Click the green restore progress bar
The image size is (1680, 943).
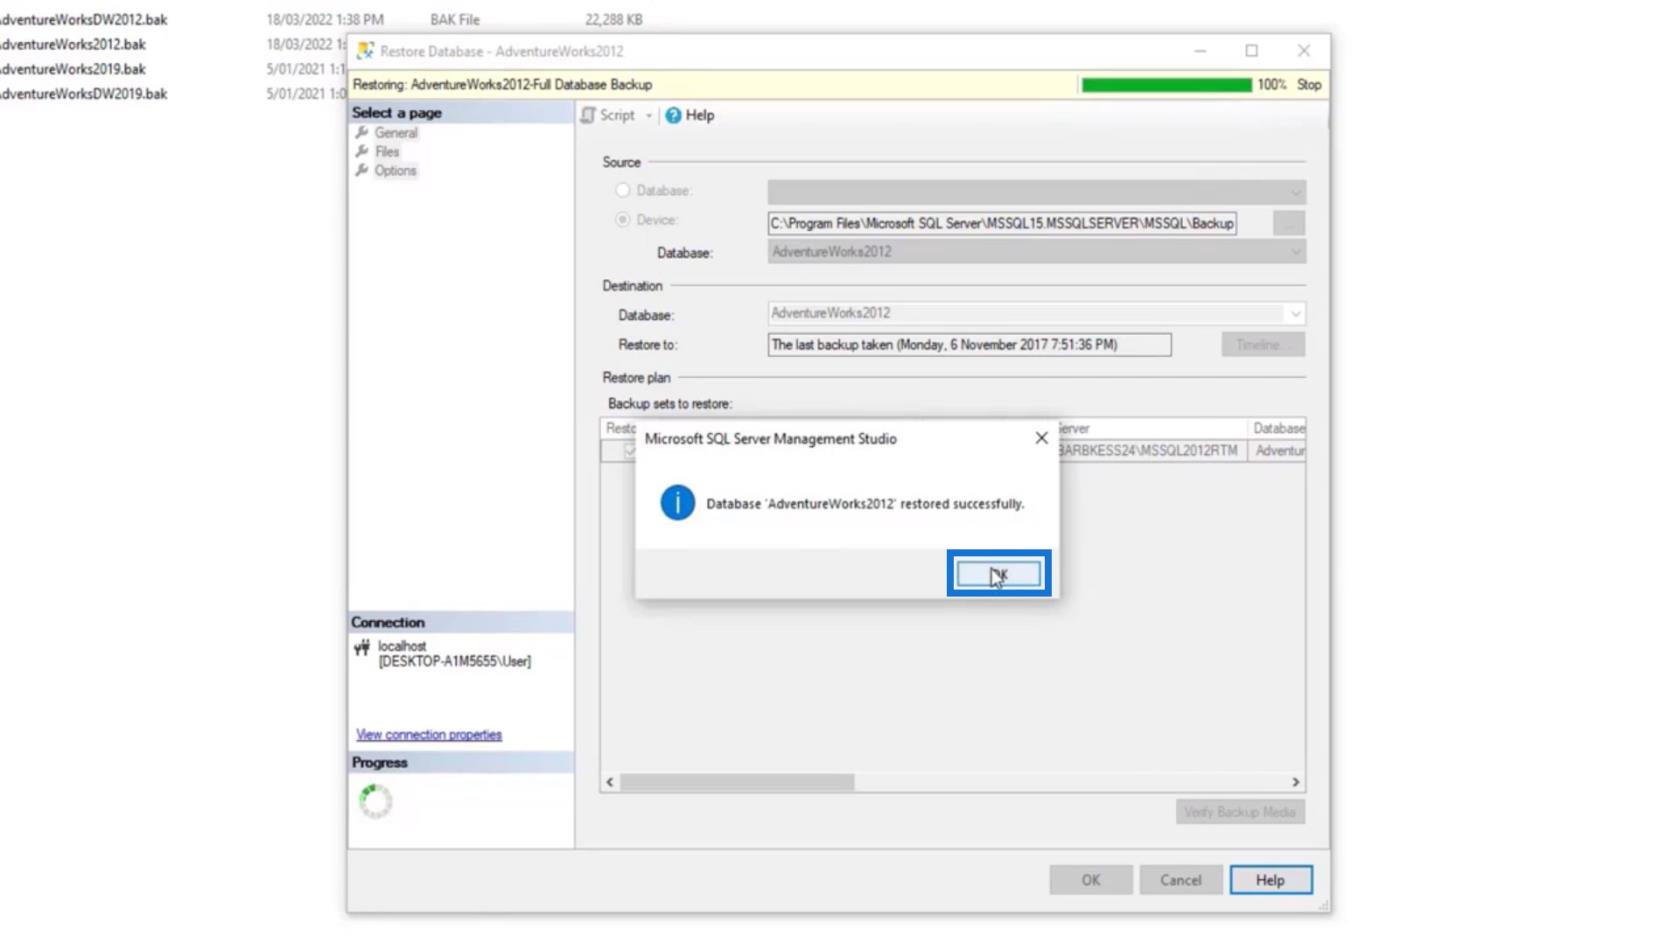click(1166, 85)
